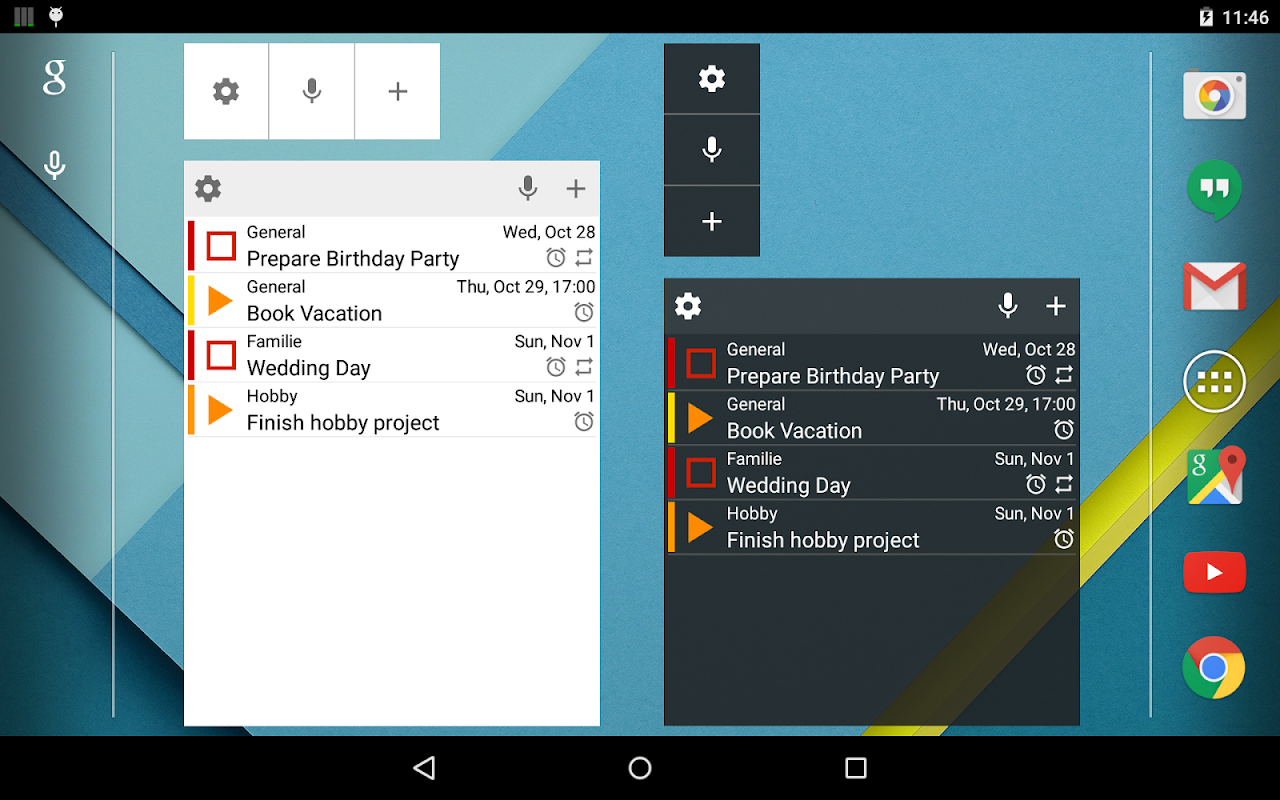1280x800 pixels.
Task: Tap microphone in light horizontal widget bar
Action: [312, 91]
